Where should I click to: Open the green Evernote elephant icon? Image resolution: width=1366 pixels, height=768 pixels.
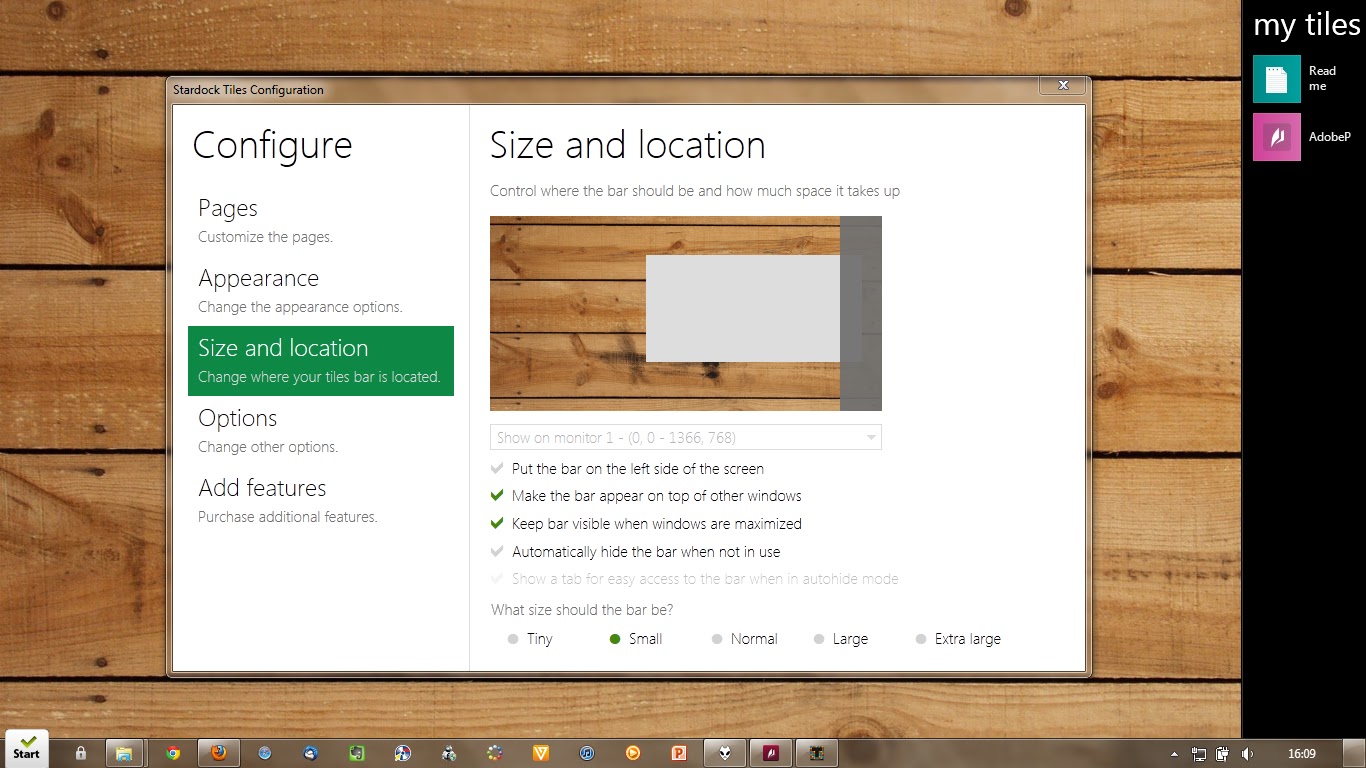coord(356,753)
